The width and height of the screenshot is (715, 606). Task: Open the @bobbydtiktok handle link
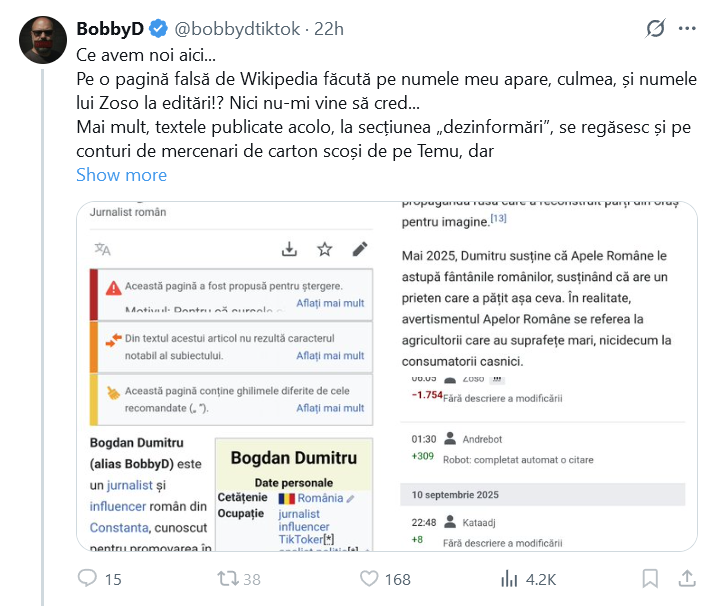tap(235, 28)
